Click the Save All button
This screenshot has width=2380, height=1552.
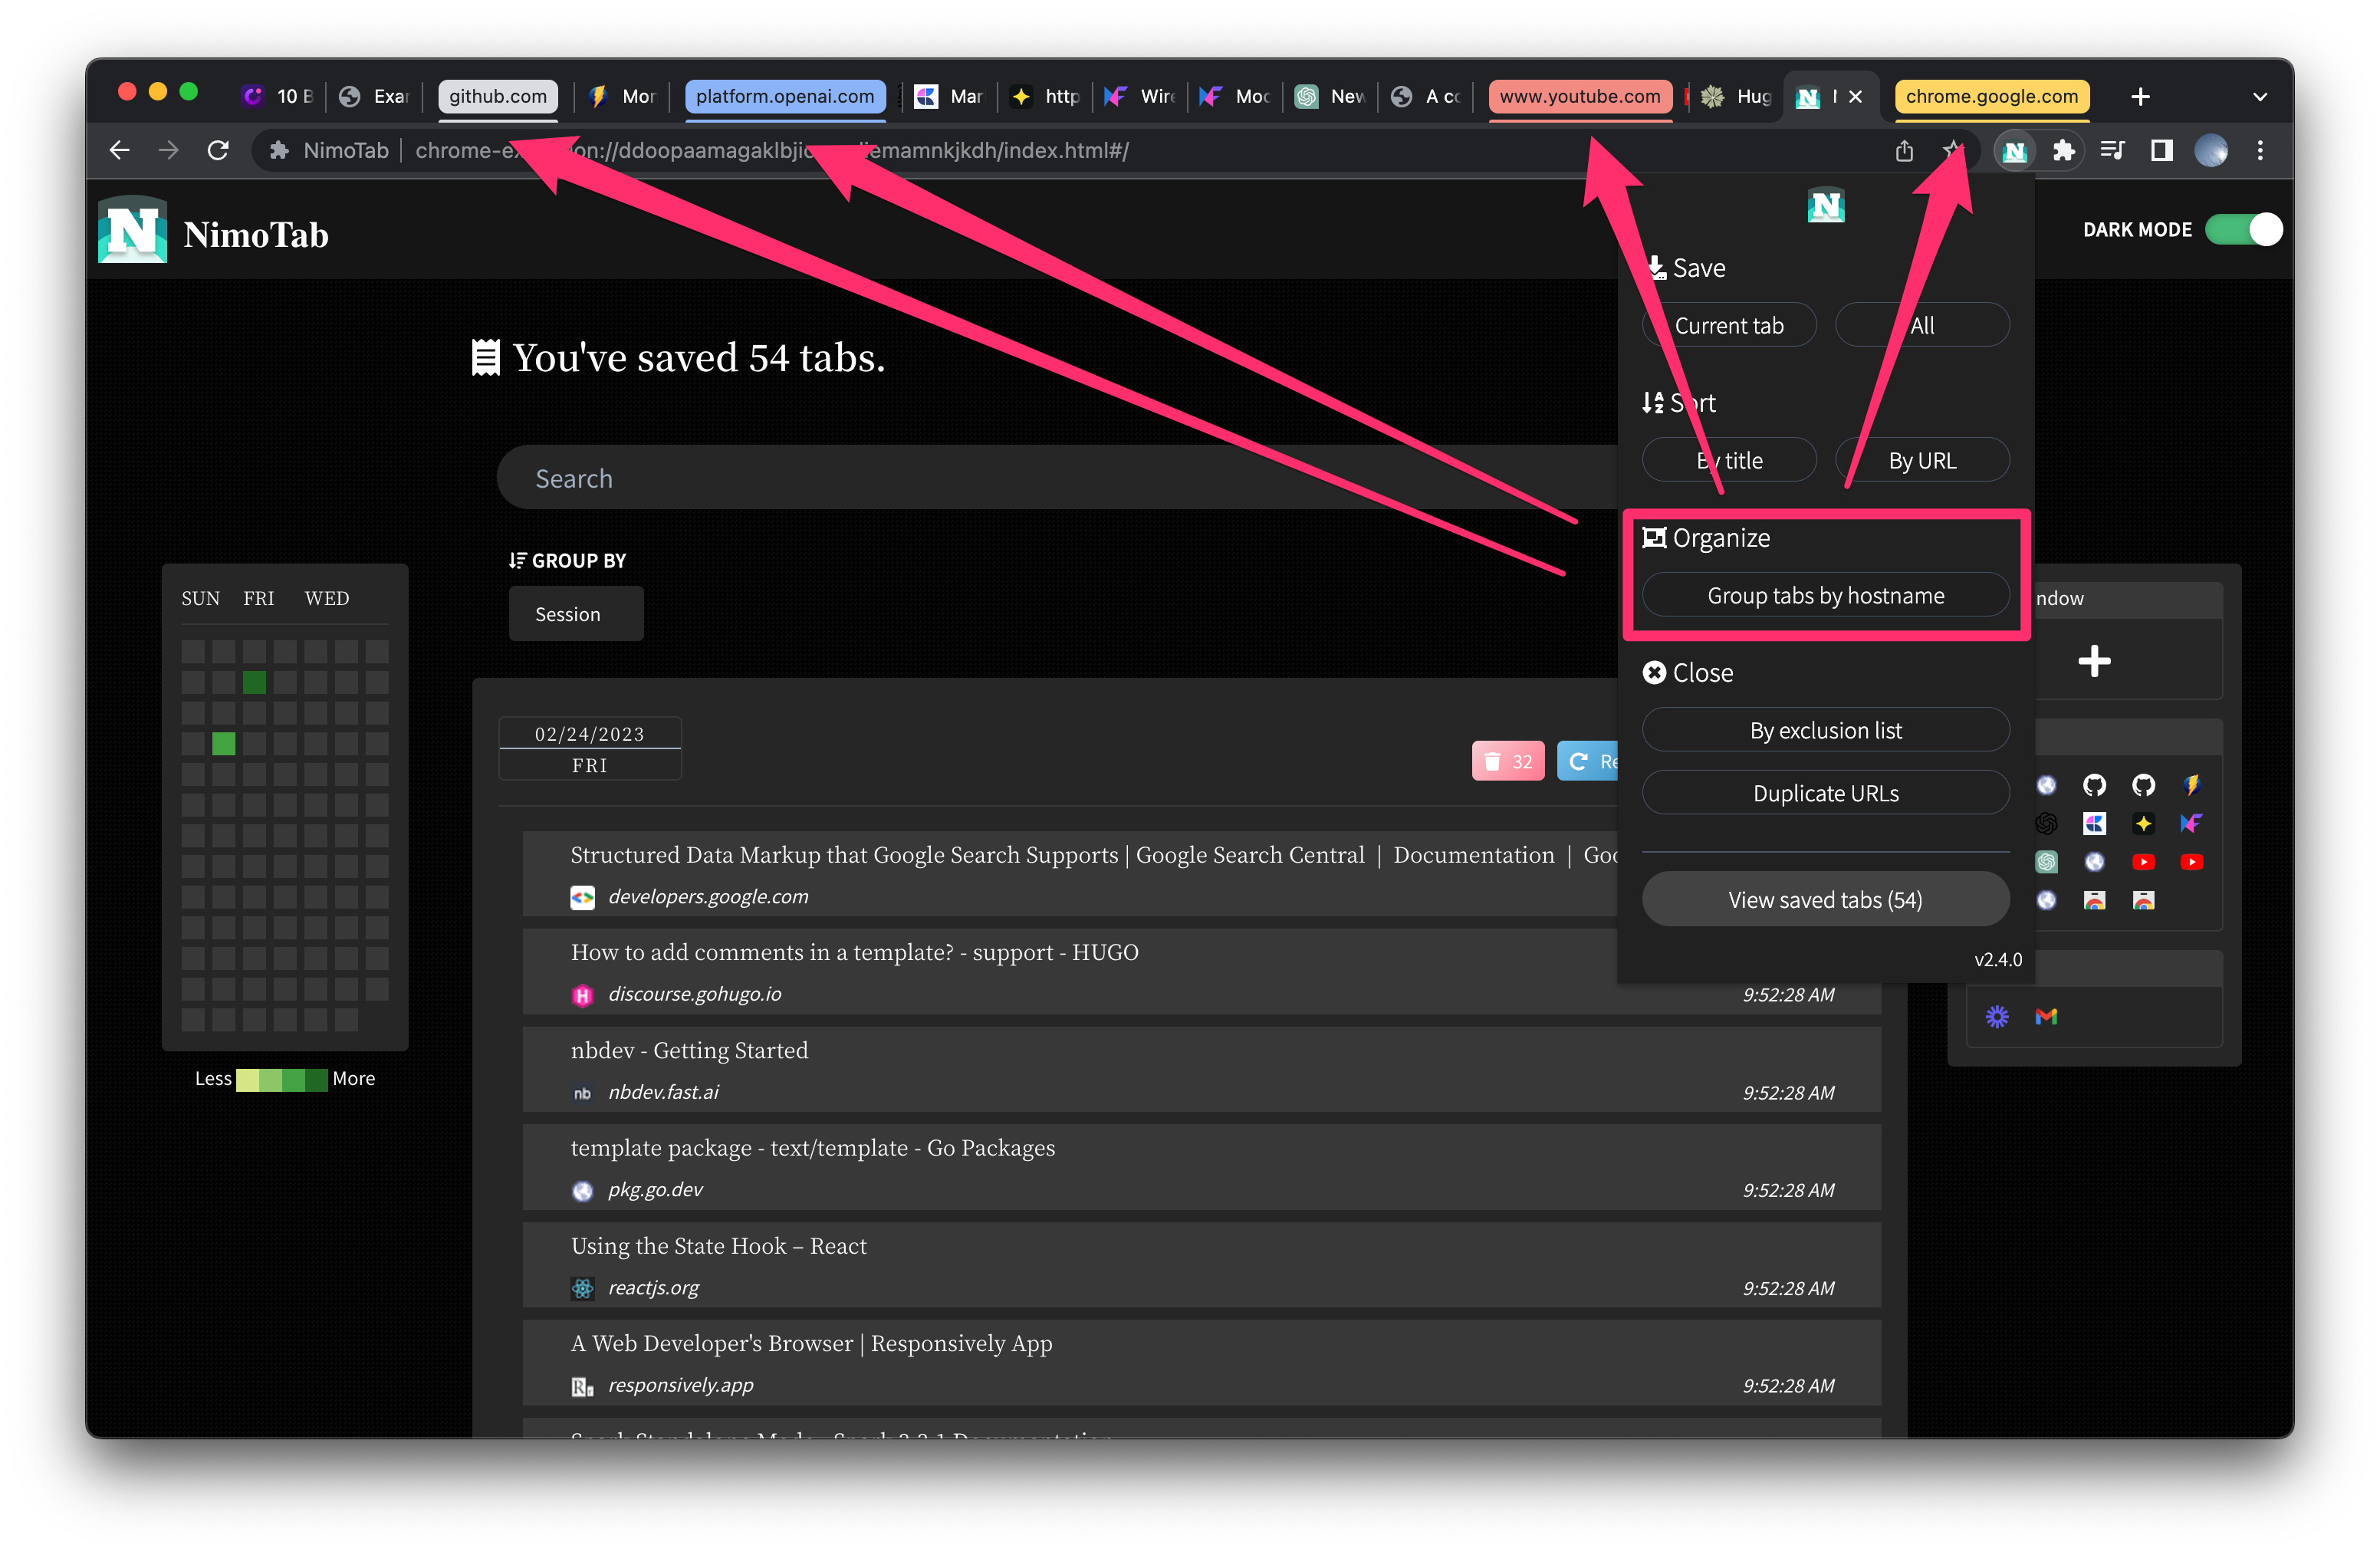point(1922,326)
